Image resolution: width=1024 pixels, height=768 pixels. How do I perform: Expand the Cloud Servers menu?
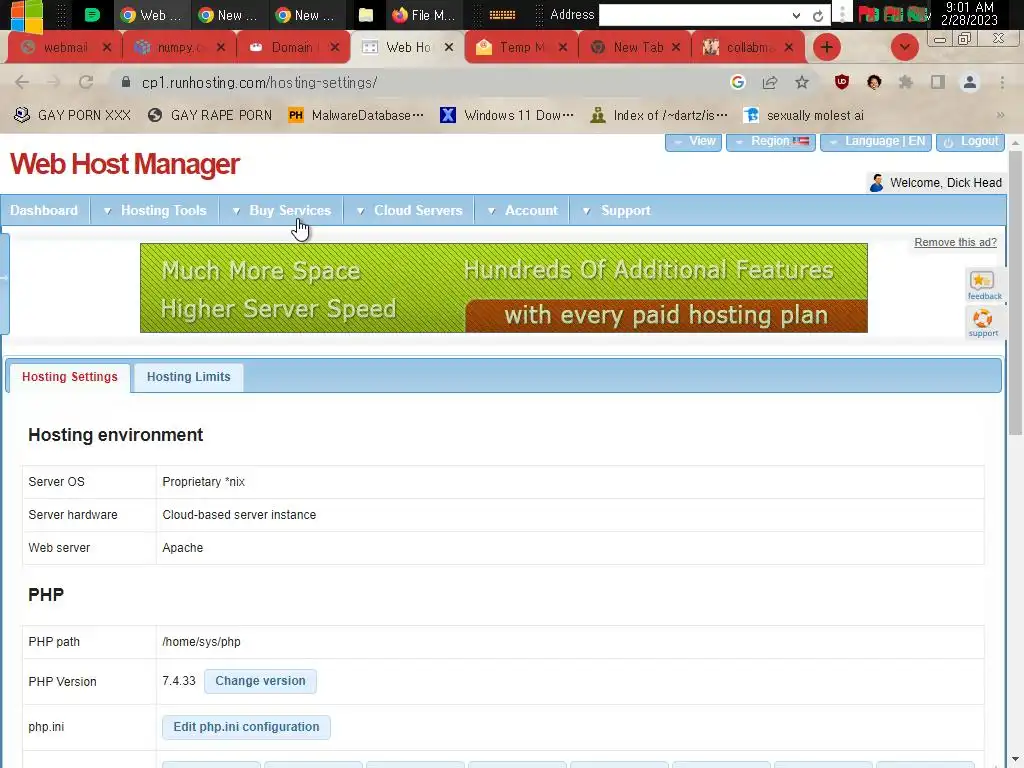[x=409, y=210]
